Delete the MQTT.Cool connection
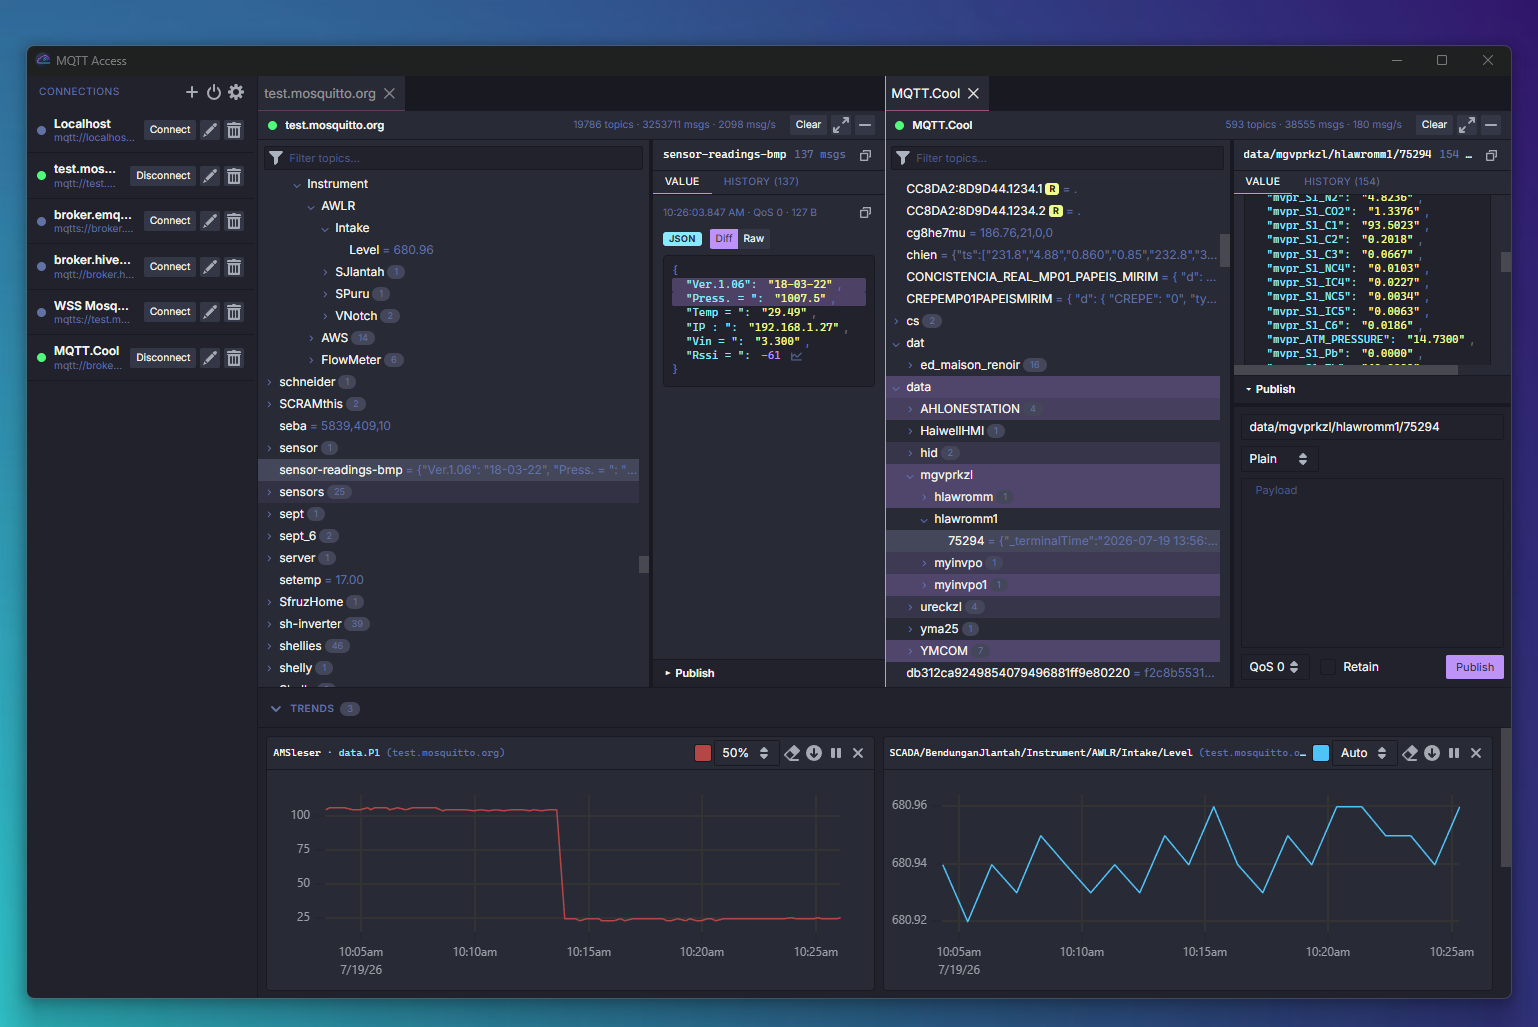 click(234, 358)
